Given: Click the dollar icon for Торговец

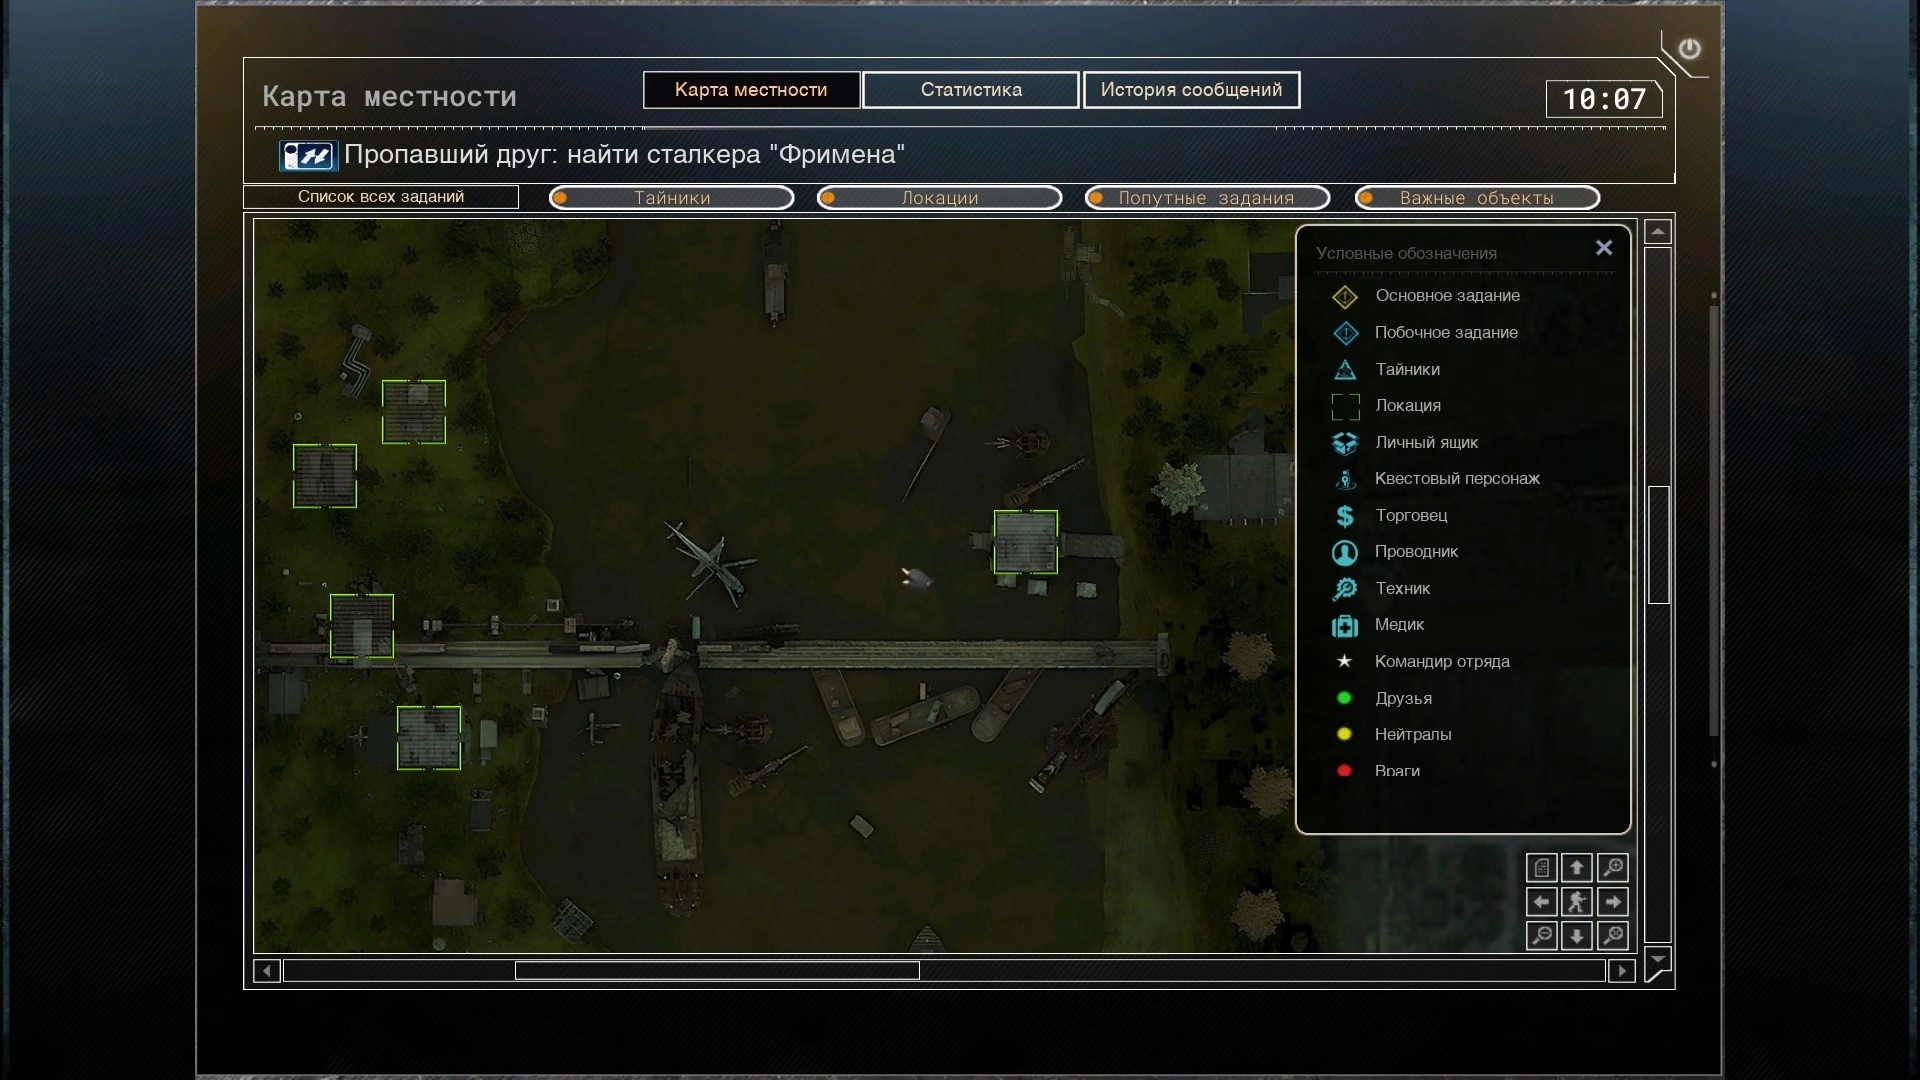Looking at the screenshot, I should tap(1345, 516).
